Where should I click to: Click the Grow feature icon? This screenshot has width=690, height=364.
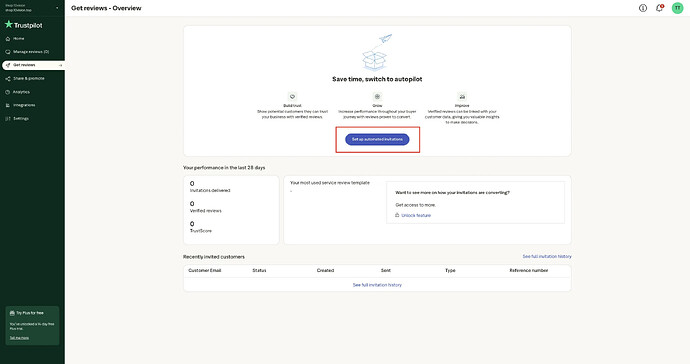pos(377,97)
